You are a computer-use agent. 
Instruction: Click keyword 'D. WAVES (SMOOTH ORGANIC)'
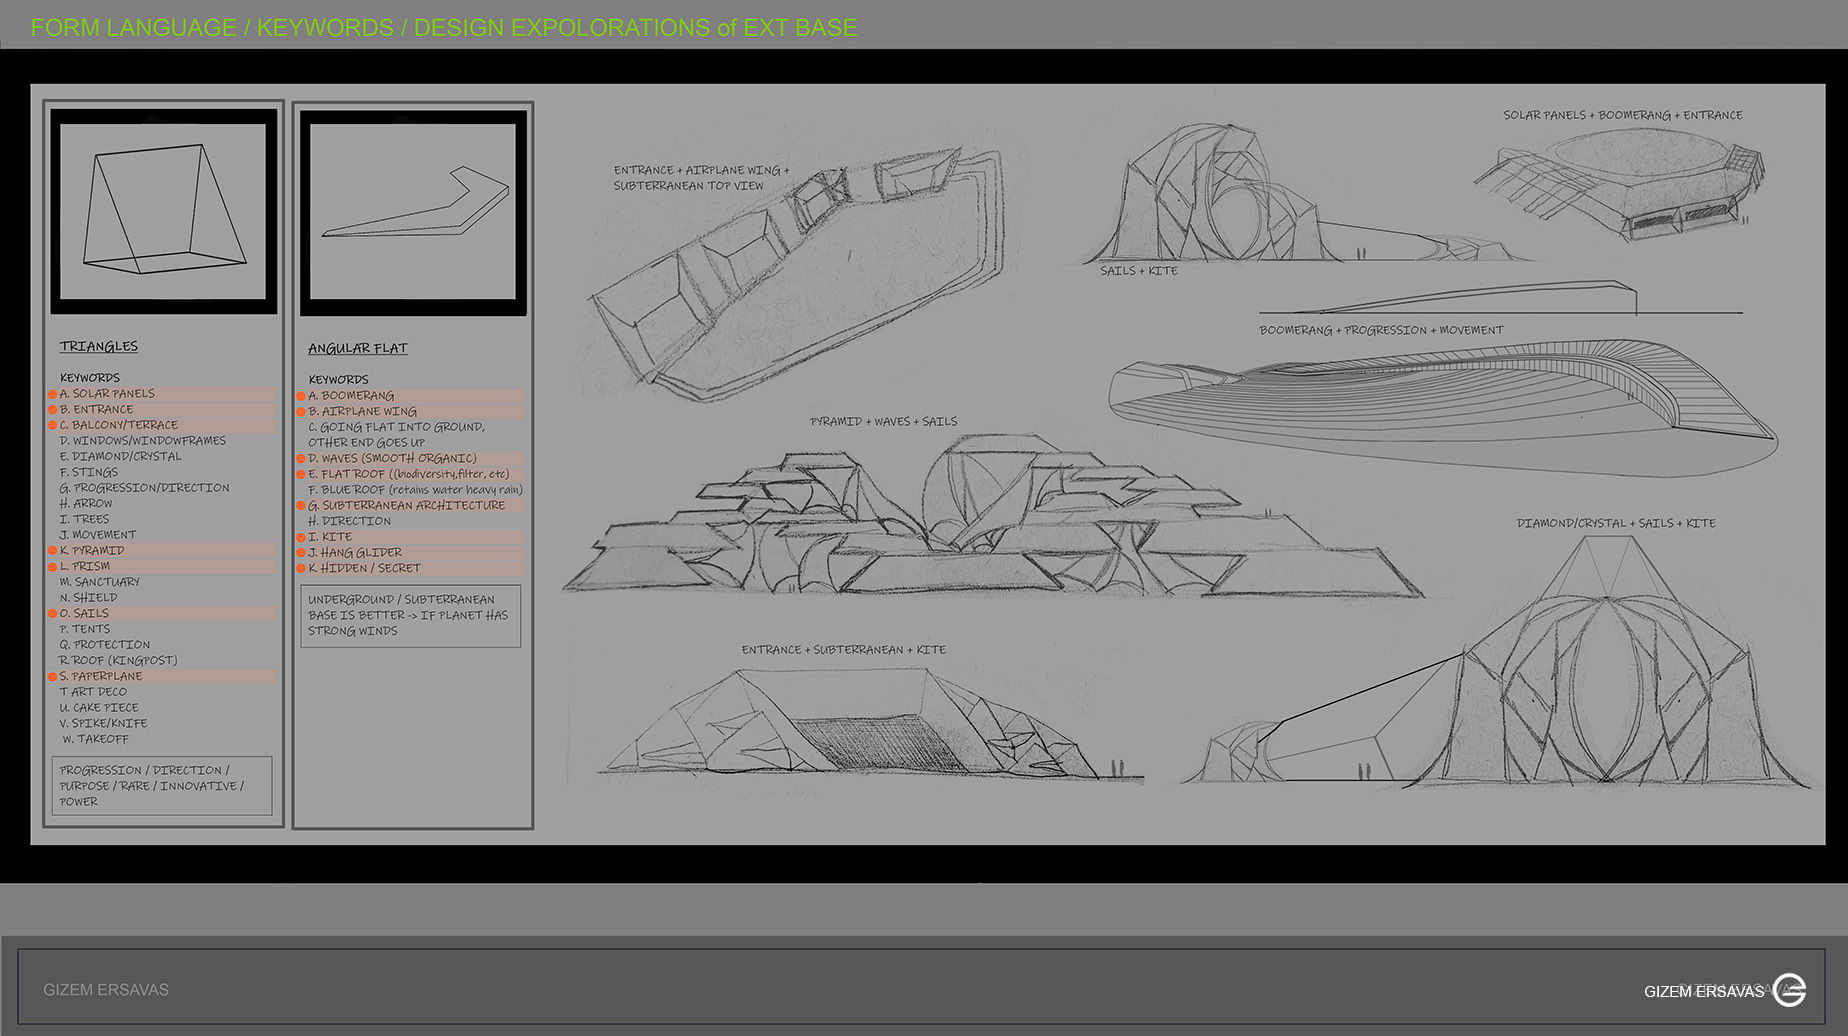392,459
